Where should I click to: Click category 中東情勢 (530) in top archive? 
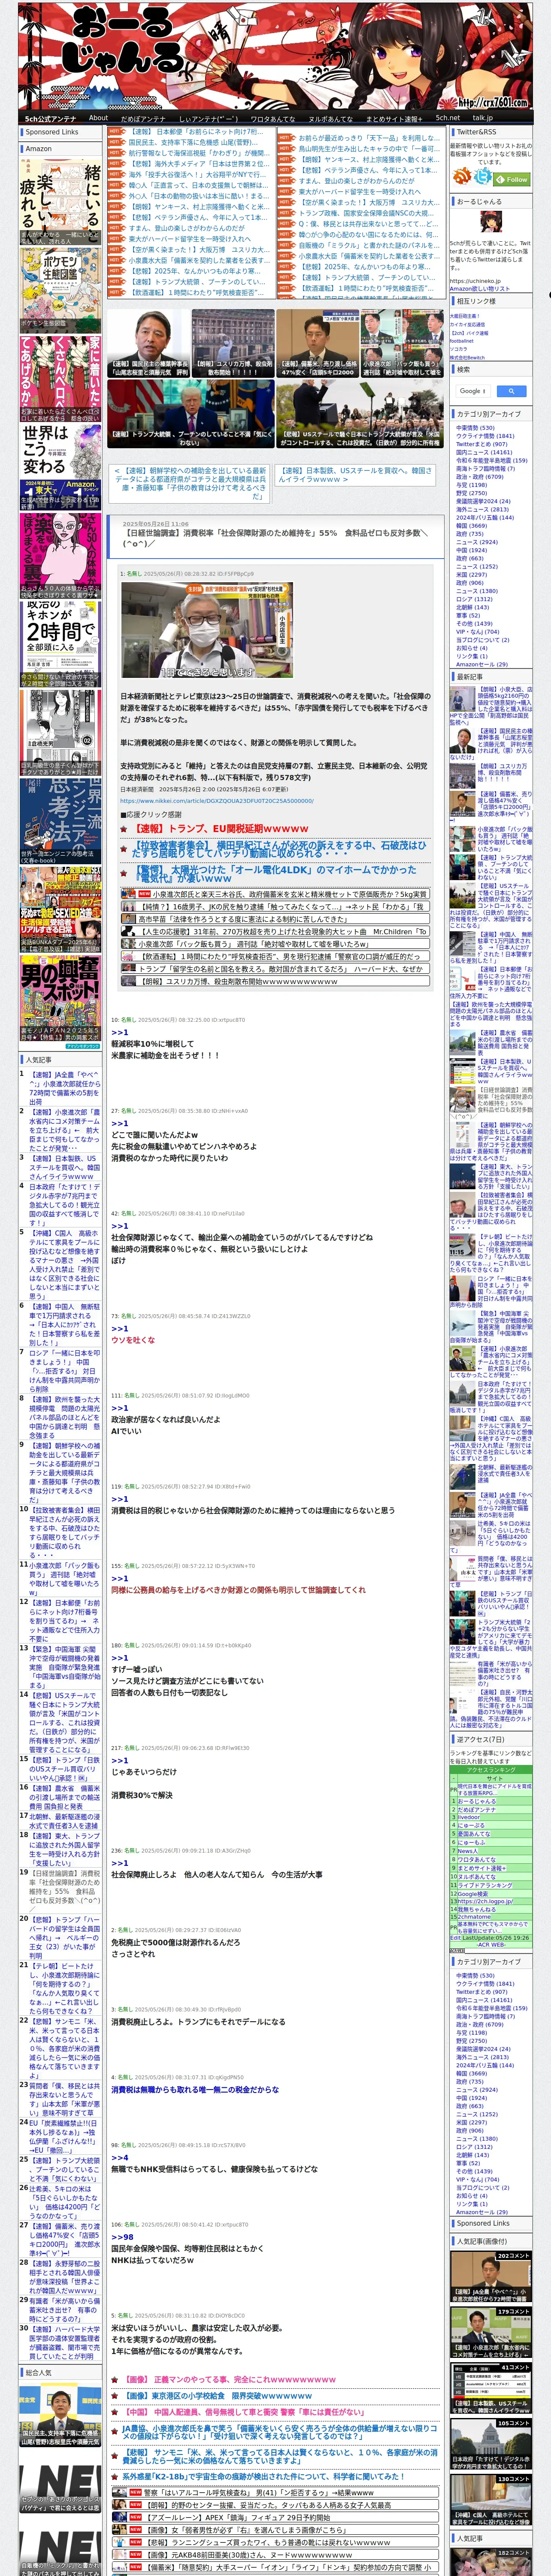coord(475,428)
